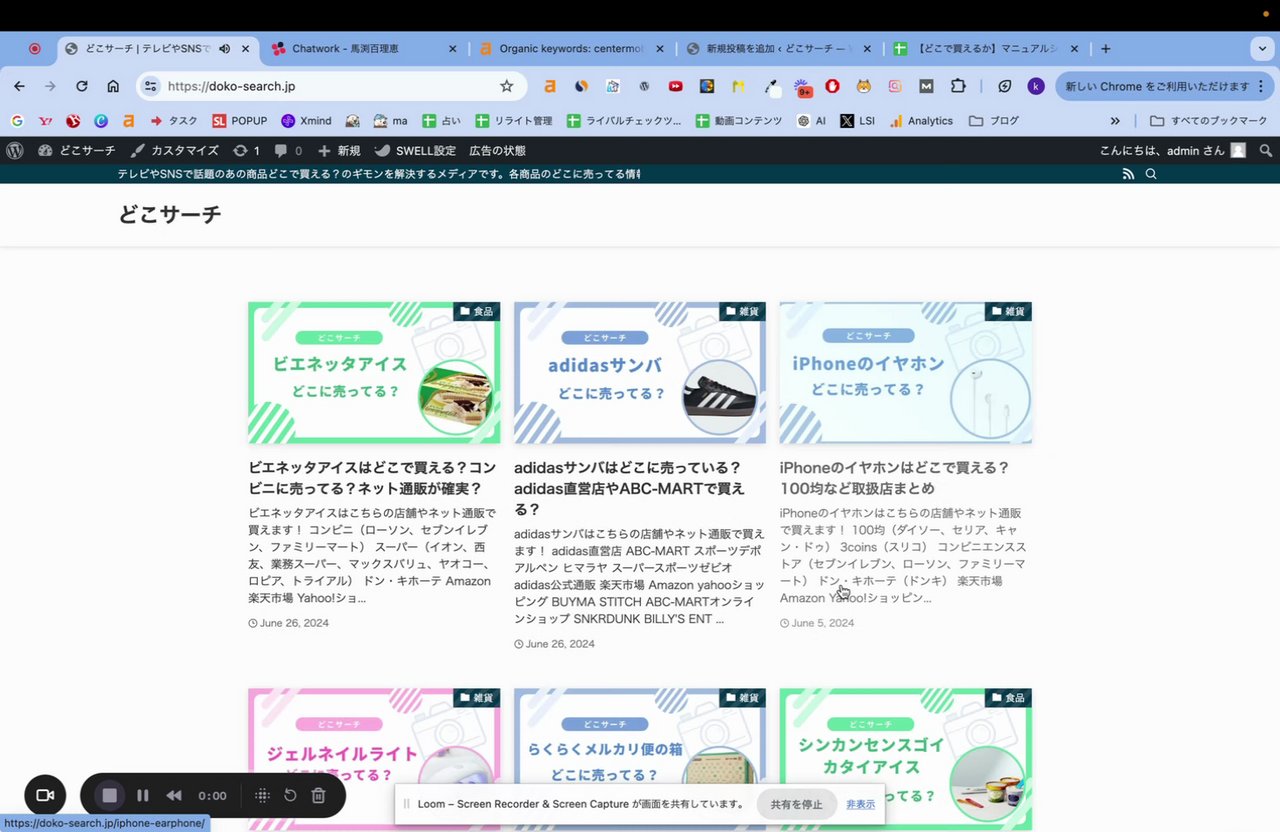Rewind the Loom recording
This screenshot has height=832, width=1280.
click(x=174, y=796)
